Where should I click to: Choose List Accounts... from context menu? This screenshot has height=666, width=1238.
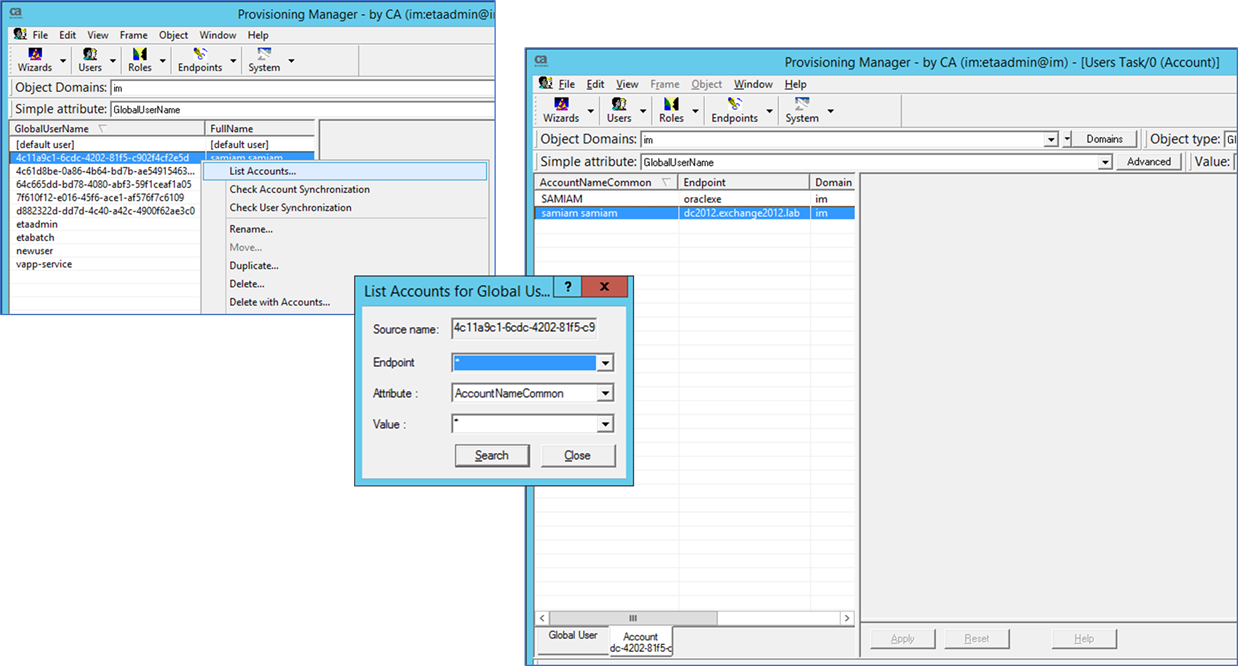click(345, 171)
